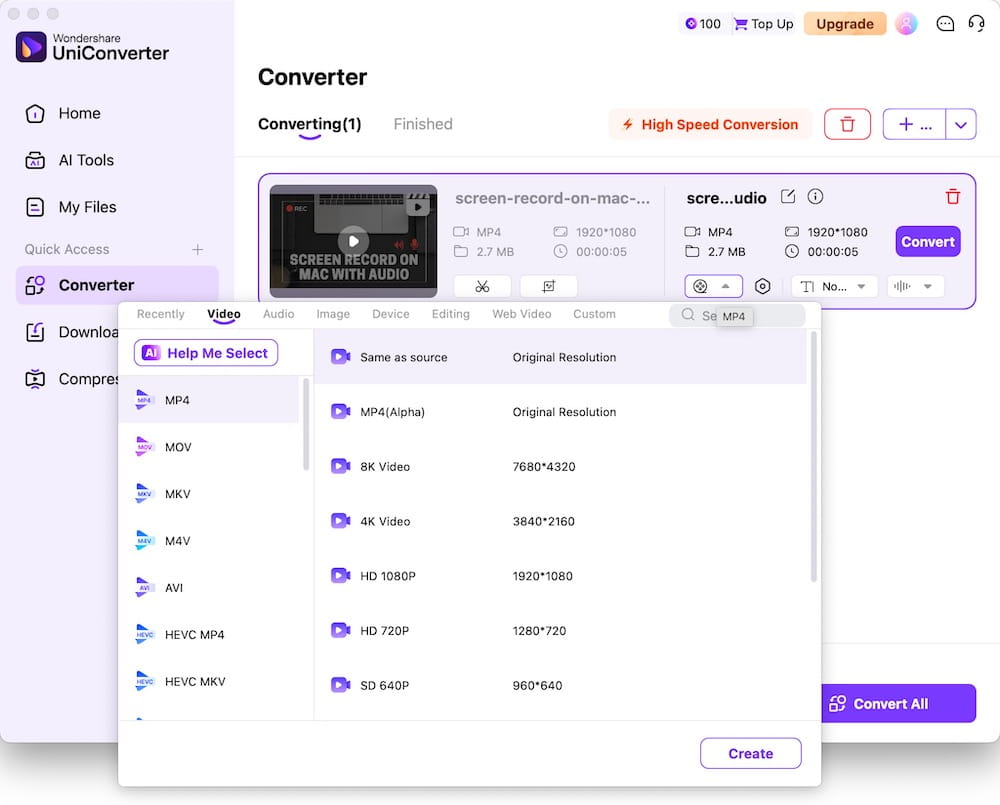Open the Top Up cart
Viewport: 1000px width, 805px height.
coord(763,23)
